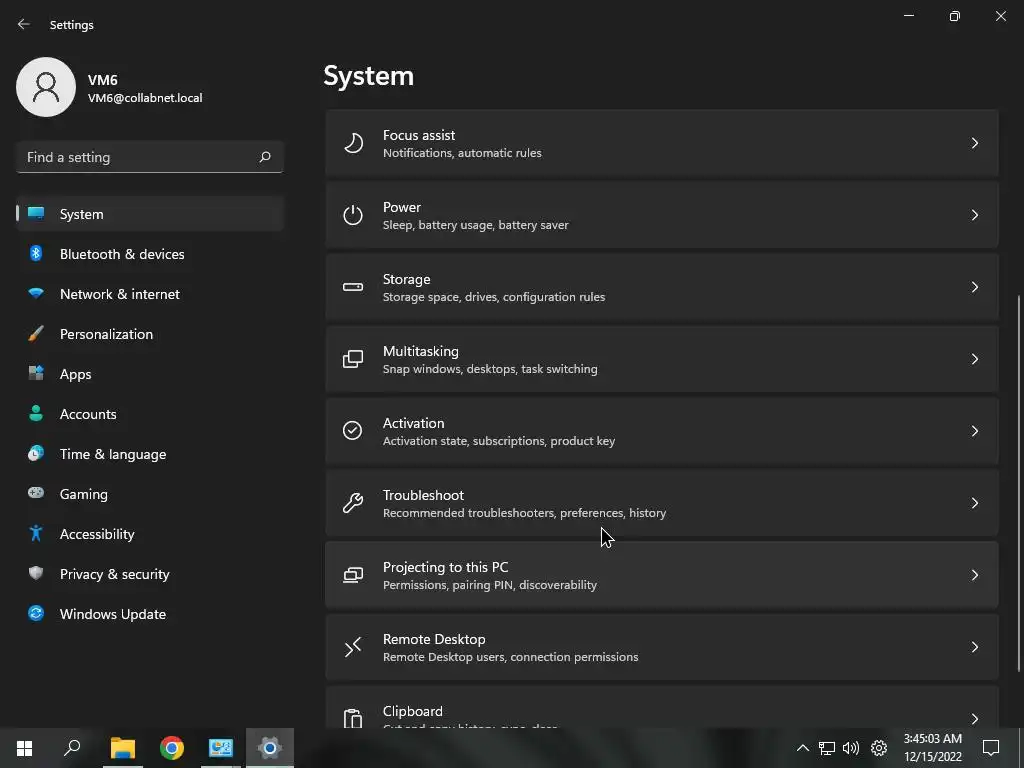Open Control Panel app on taskbar
Image resolution: width=1024 pixels, height=768 pixels.
221,748
